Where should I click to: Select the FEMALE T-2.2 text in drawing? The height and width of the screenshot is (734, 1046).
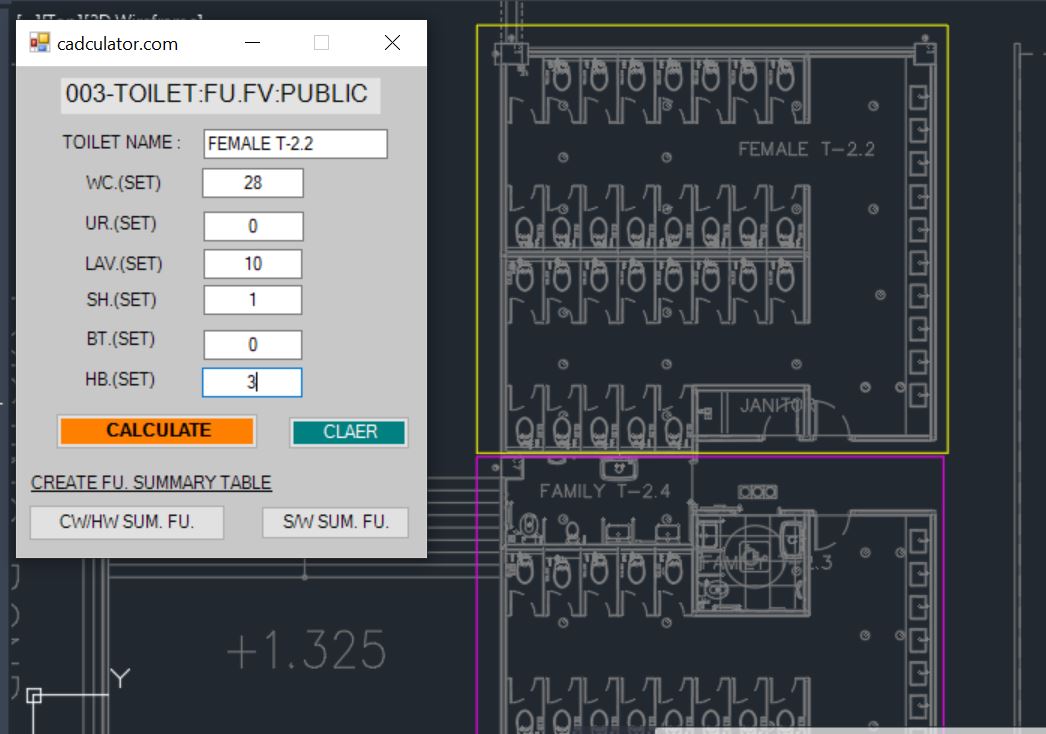tap(806, 149)
